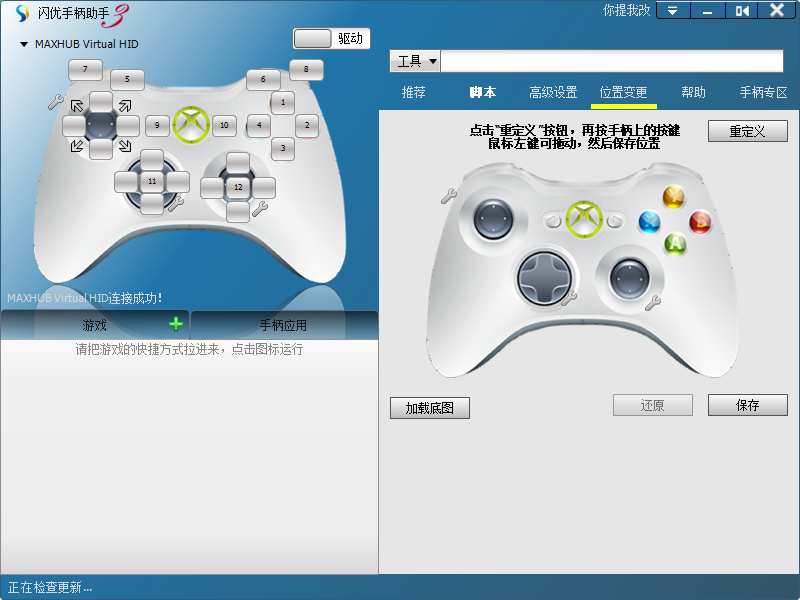
Task: Click wrench icon at top-left of right gamepad
Action: coord(449,196)
